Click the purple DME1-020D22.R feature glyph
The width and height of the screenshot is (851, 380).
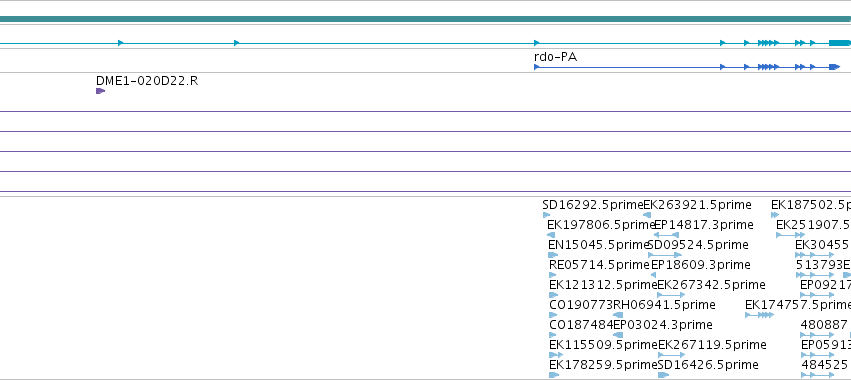(100, 91)
